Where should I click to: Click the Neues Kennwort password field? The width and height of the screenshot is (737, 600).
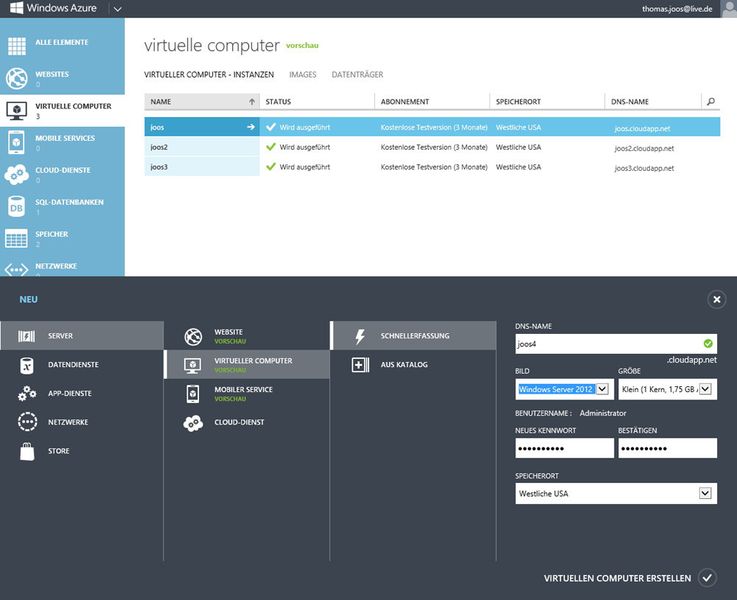click(x=565, y=448)
